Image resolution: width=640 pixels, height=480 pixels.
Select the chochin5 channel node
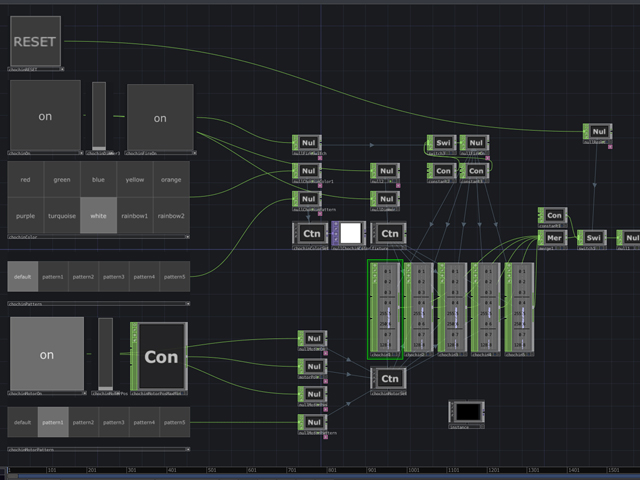pyautogui.click(x=519, y=307)
